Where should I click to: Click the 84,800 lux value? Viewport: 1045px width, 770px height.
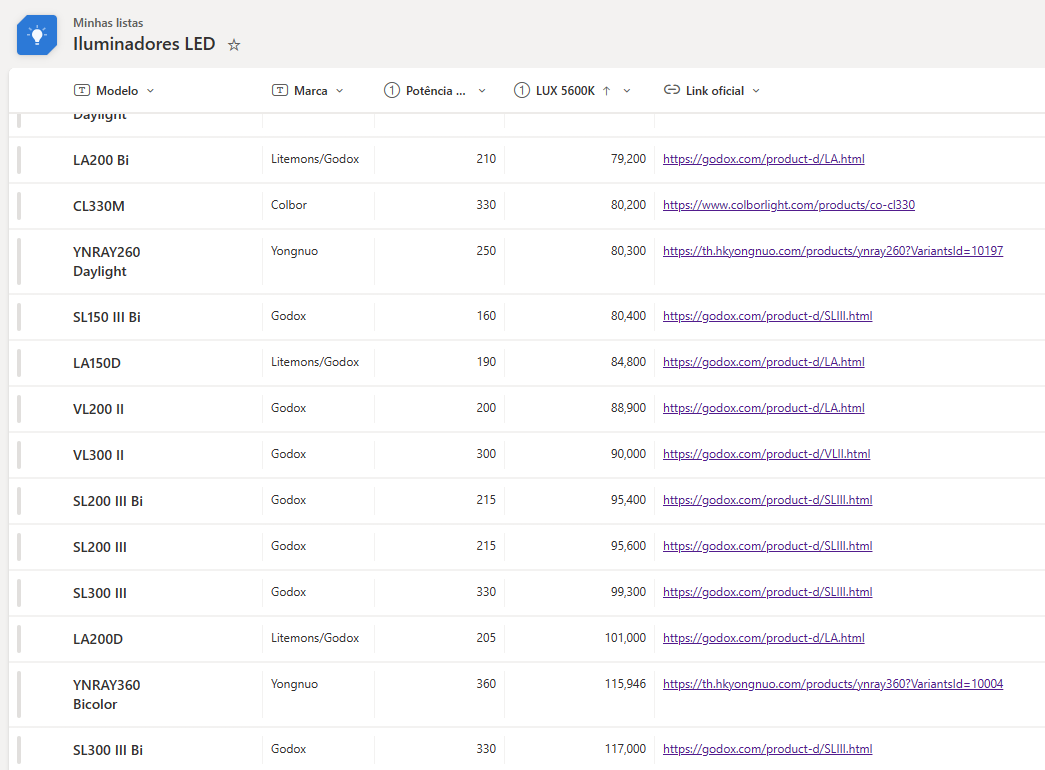click(628, 361)
